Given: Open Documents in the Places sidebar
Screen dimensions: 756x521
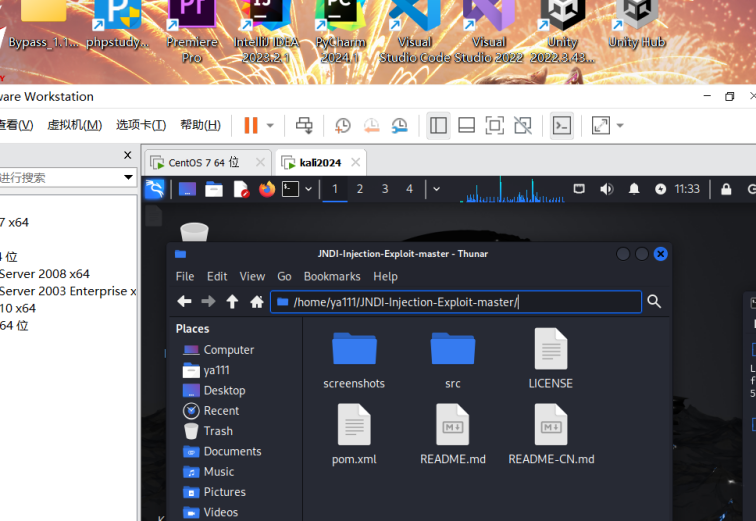Looking at the screenshot, I should pos(232,451).
